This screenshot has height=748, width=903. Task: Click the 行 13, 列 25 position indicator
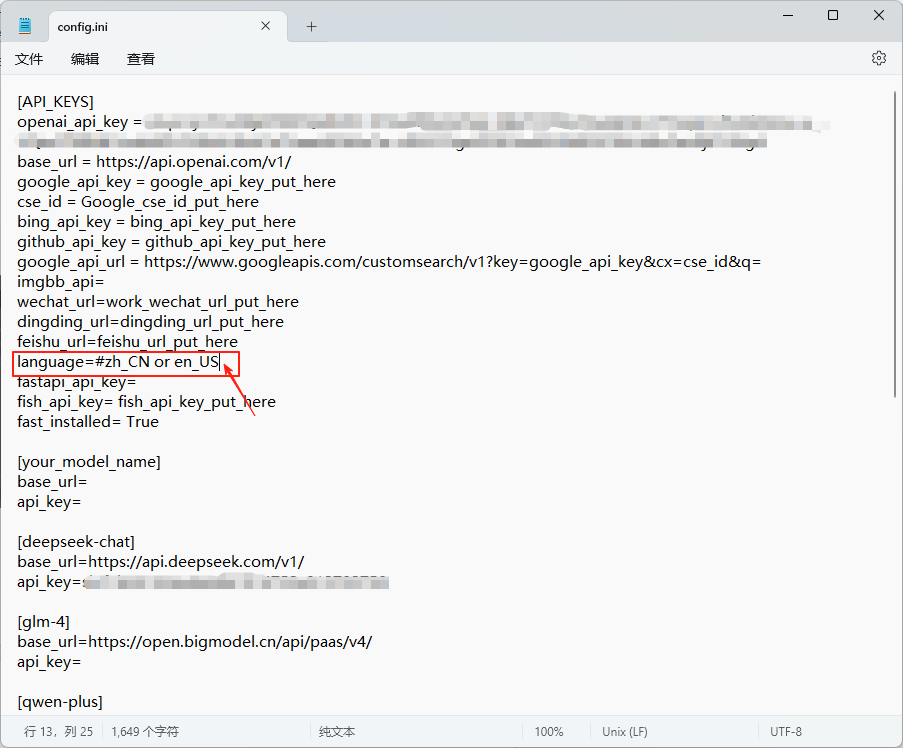coord(58,731)
